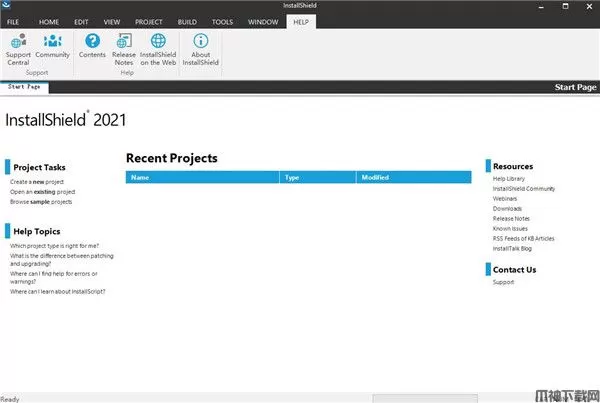Open RSS Feeds of KB Articles link
This screenshot has width=600, height=403.
coord(523,238)
